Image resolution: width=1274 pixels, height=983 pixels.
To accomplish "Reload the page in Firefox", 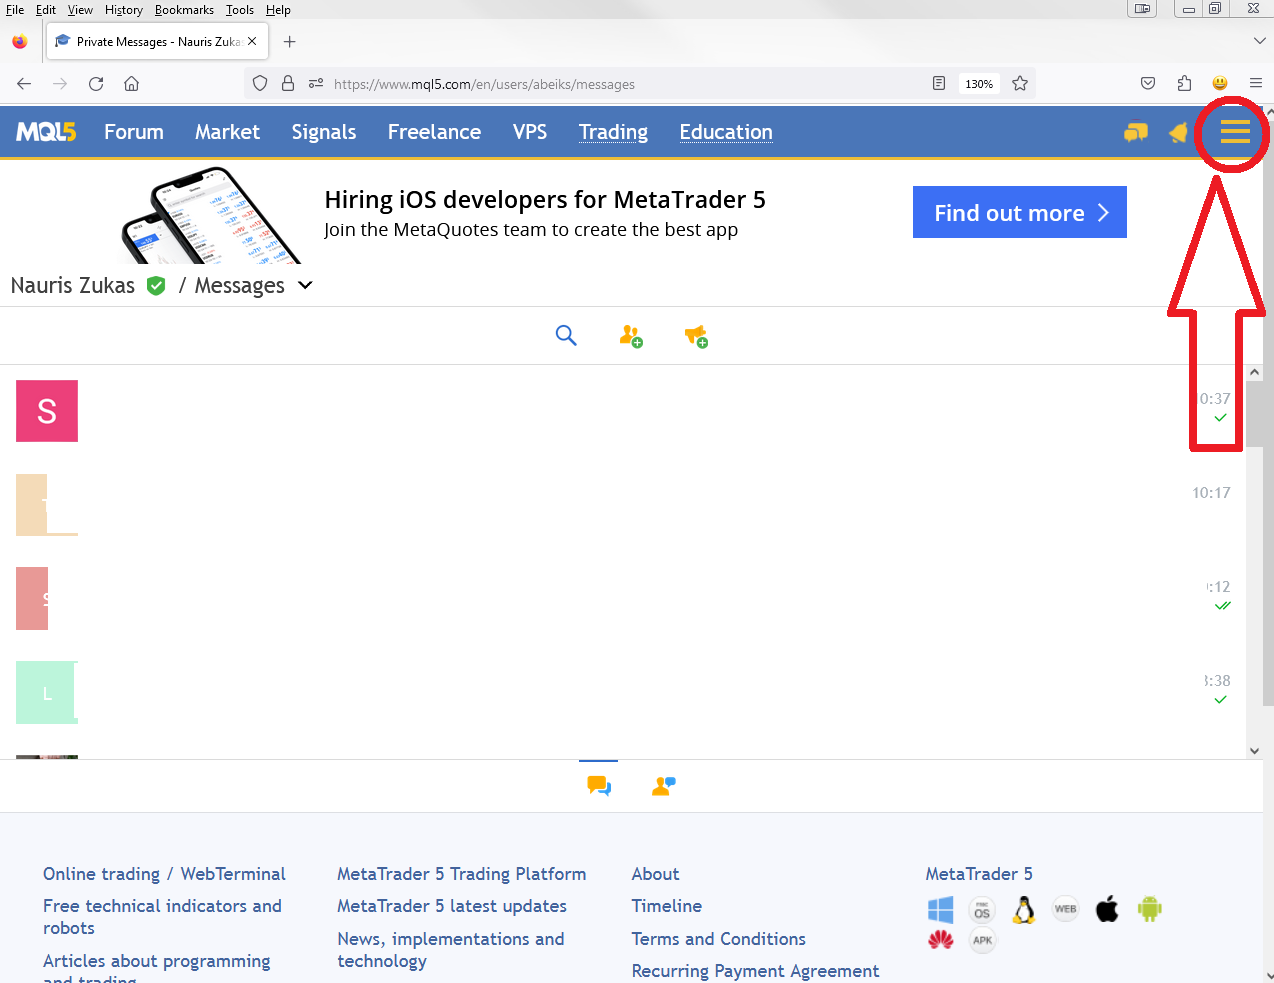I will pos(96,84).
